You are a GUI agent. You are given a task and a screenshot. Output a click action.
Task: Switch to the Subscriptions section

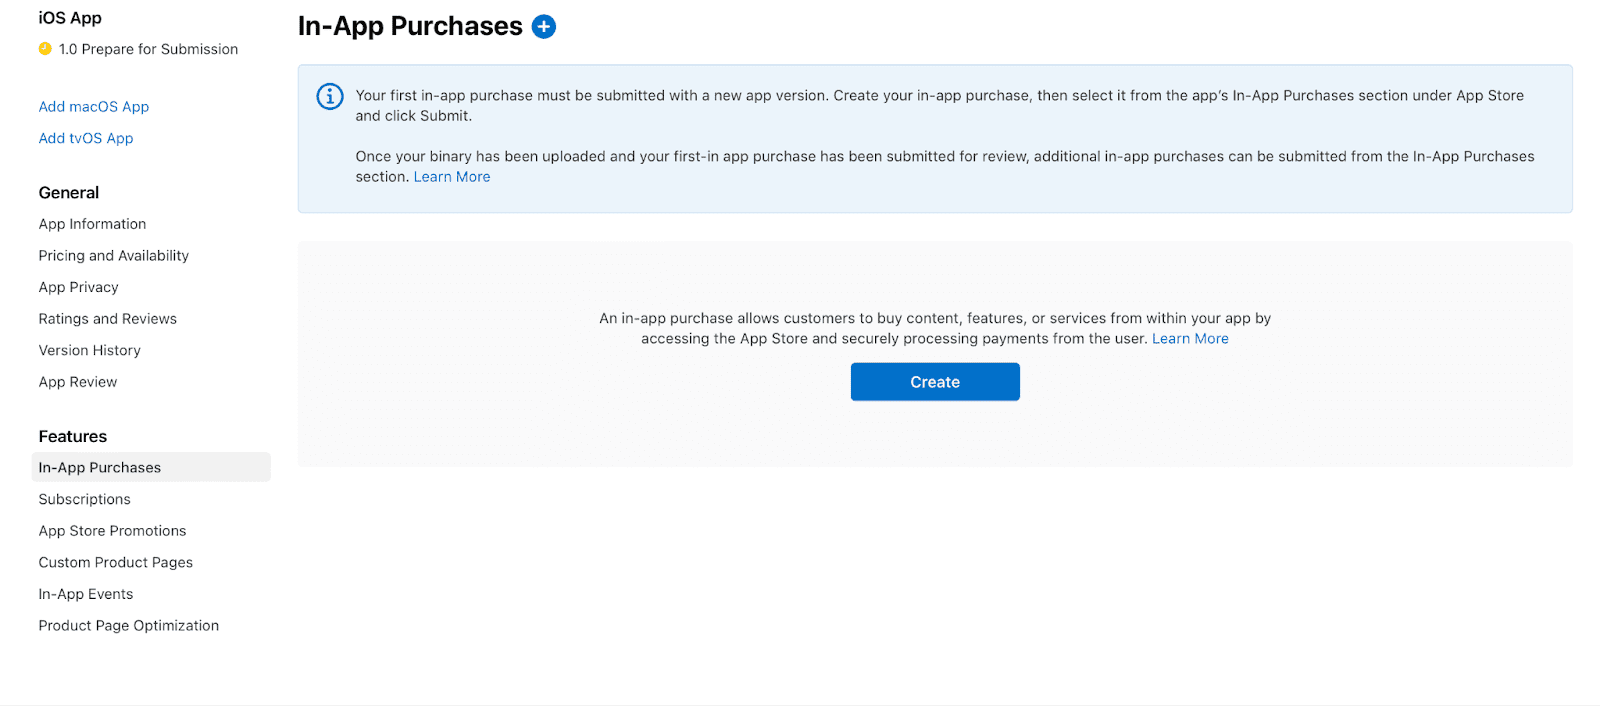pos(84,498)
